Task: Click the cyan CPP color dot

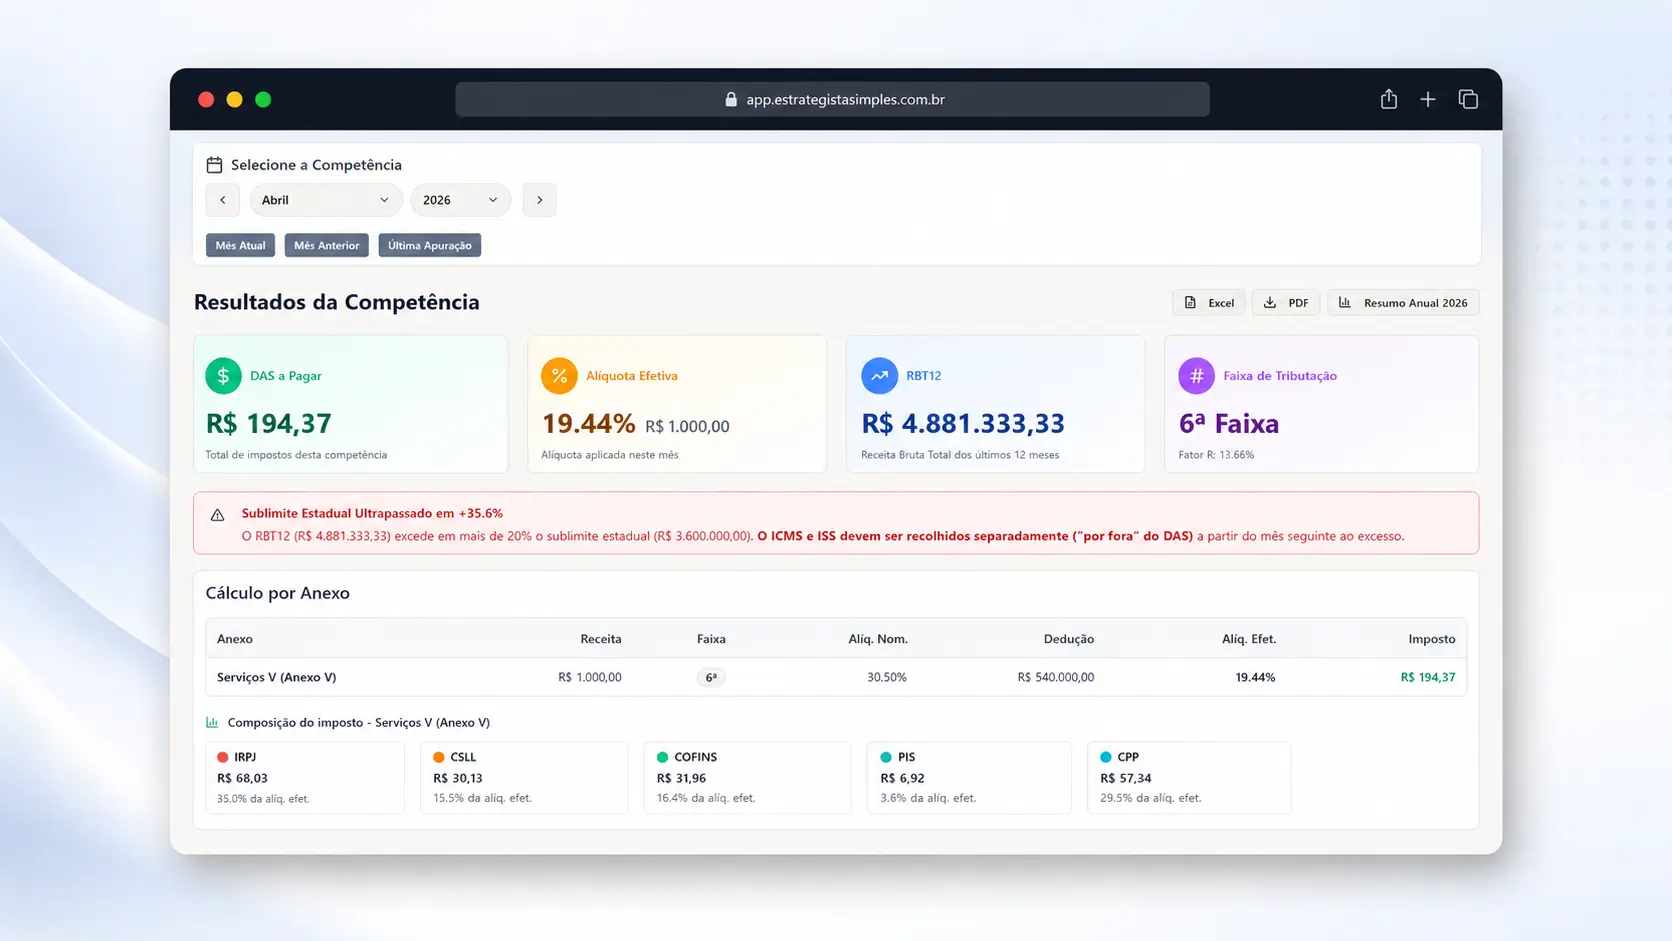Action: (x=1106, y=757)
